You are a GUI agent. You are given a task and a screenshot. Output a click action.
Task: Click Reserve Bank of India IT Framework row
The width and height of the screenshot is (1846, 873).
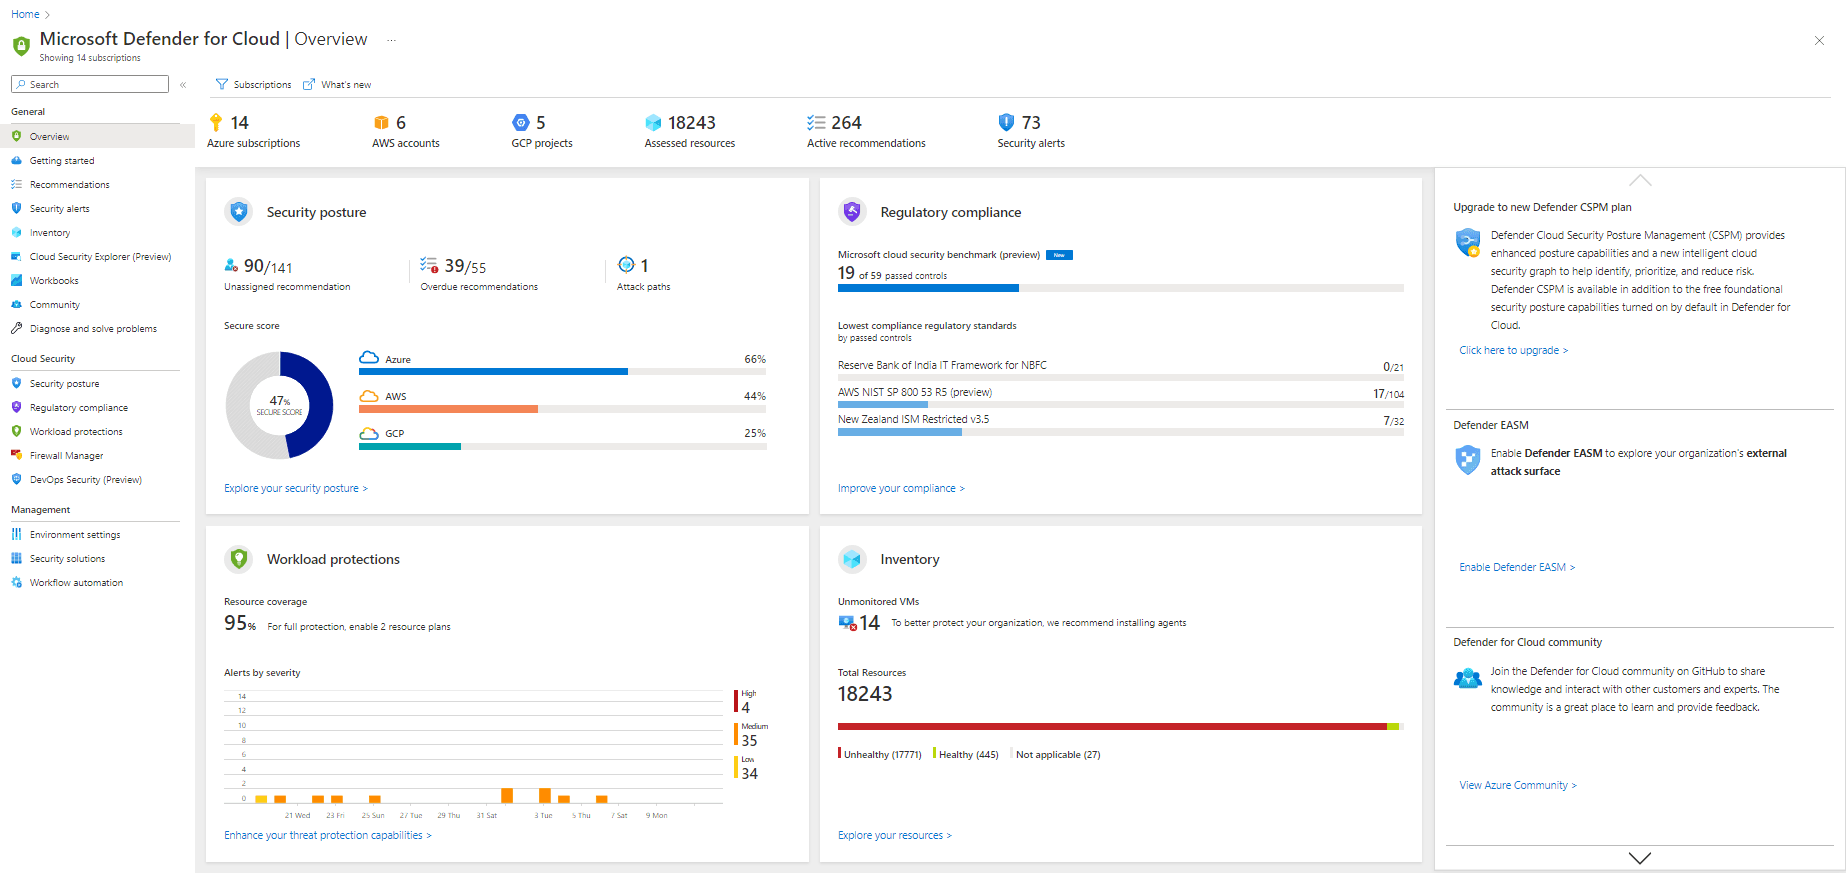[1121, 369]
